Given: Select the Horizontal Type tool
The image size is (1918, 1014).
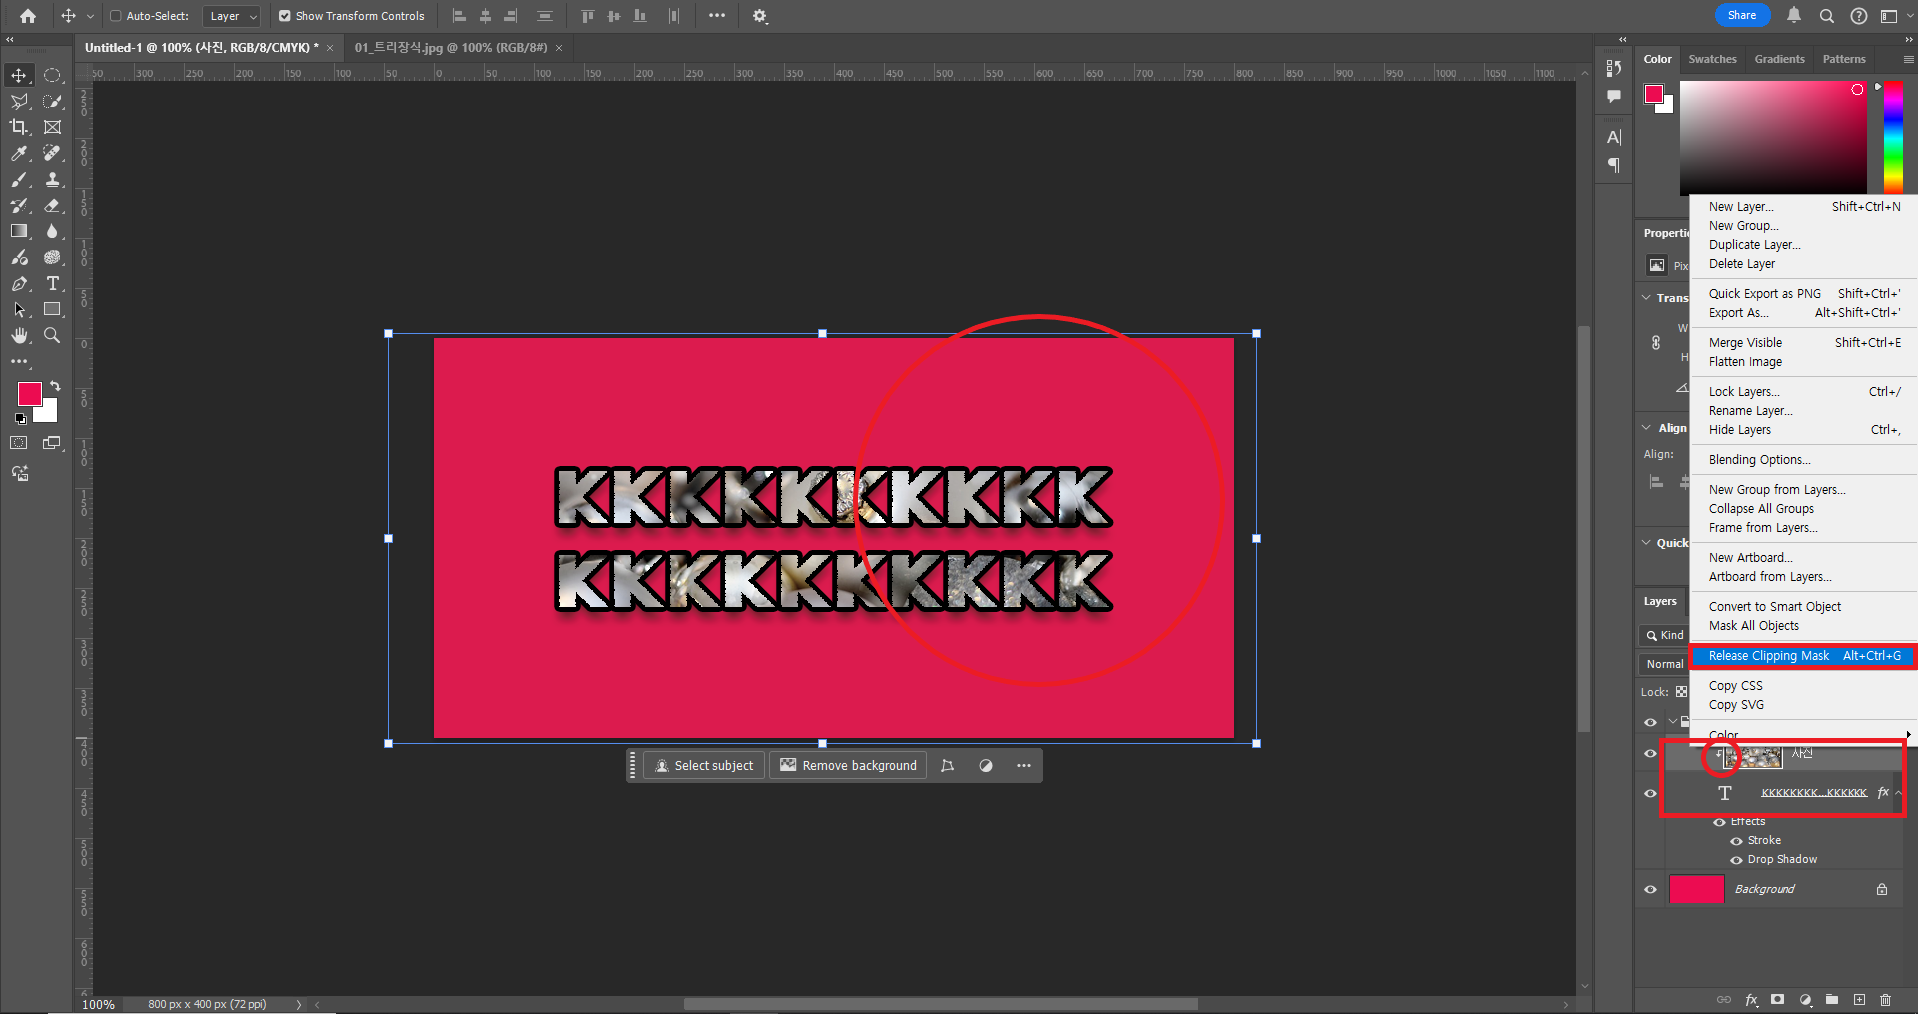Looking at the screenshot, I should [53, 284].
